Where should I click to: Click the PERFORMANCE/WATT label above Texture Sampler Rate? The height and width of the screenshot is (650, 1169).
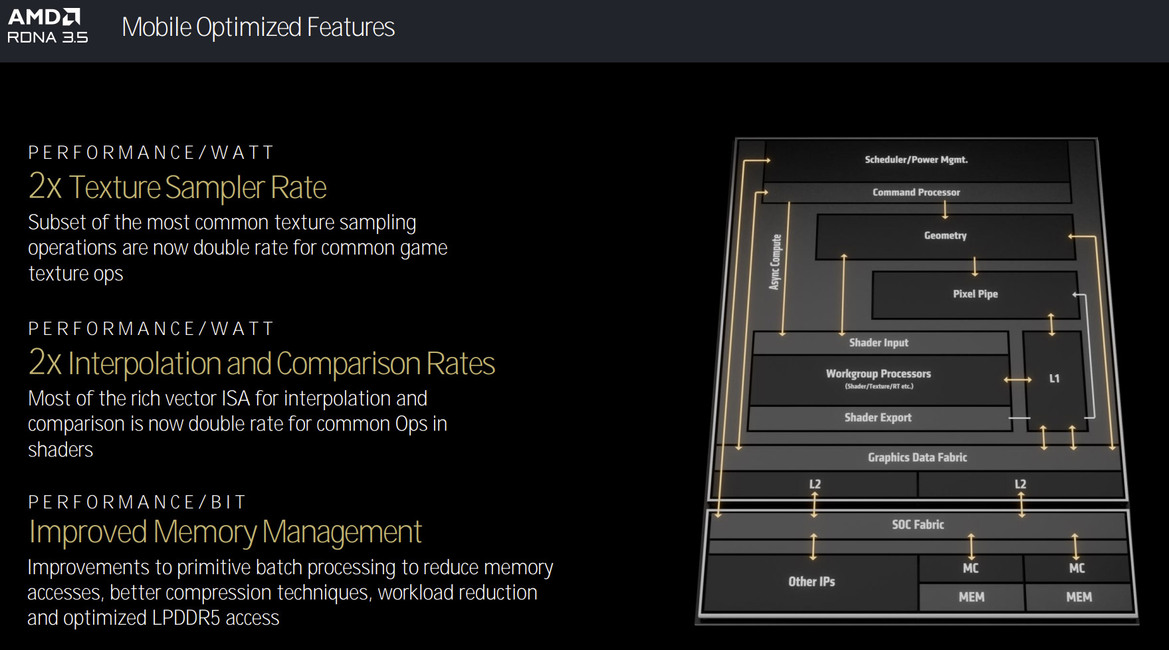151,153
